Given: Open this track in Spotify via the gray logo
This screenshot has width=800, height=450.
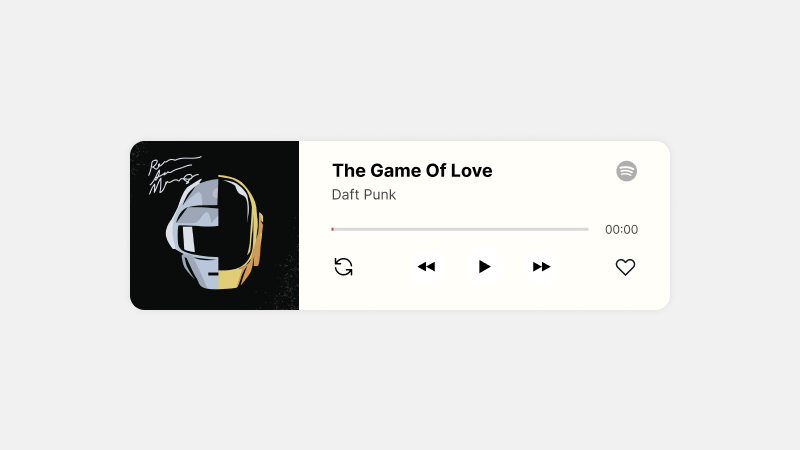Looking at the screenshot, I should 627,171.
